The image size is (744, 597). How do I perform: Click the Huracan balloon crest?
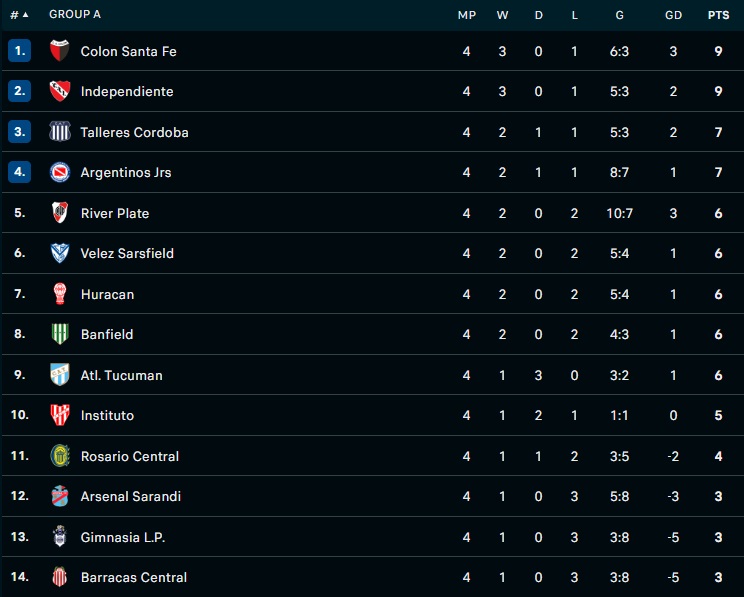click(x=60, y=294)
